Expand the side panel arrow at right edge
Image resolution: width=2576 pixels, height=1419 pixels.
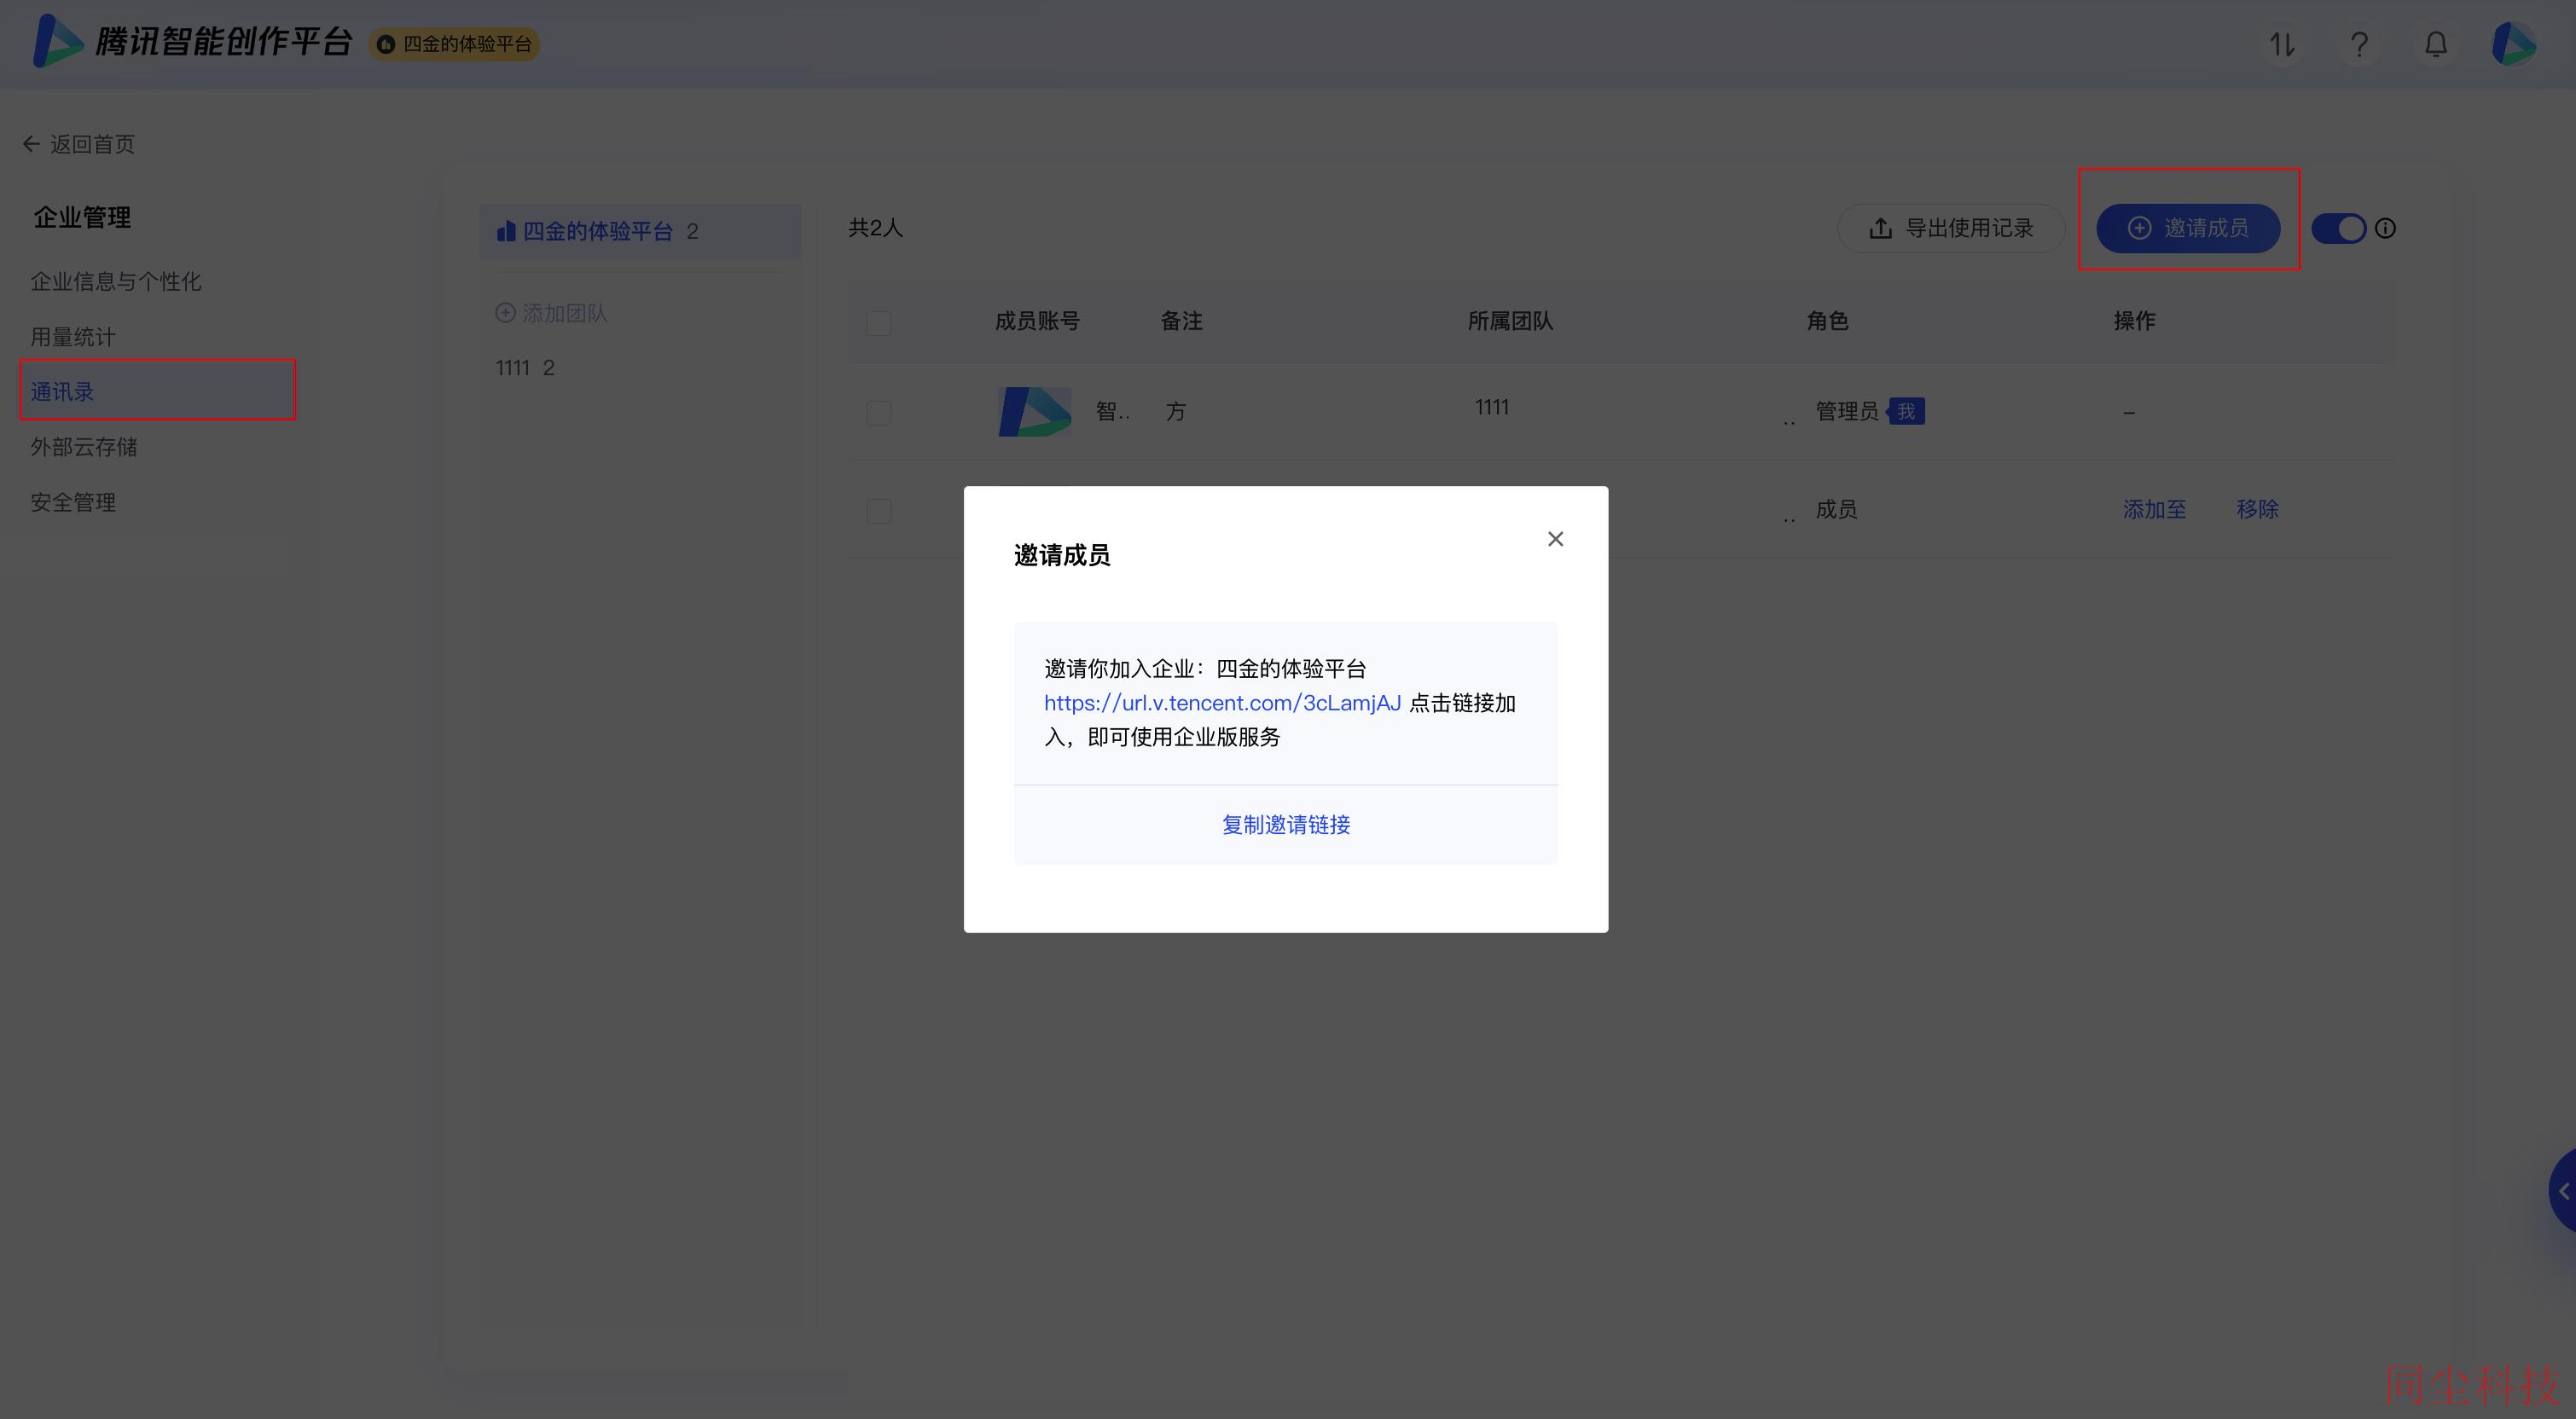[x=2563, y=1190]
